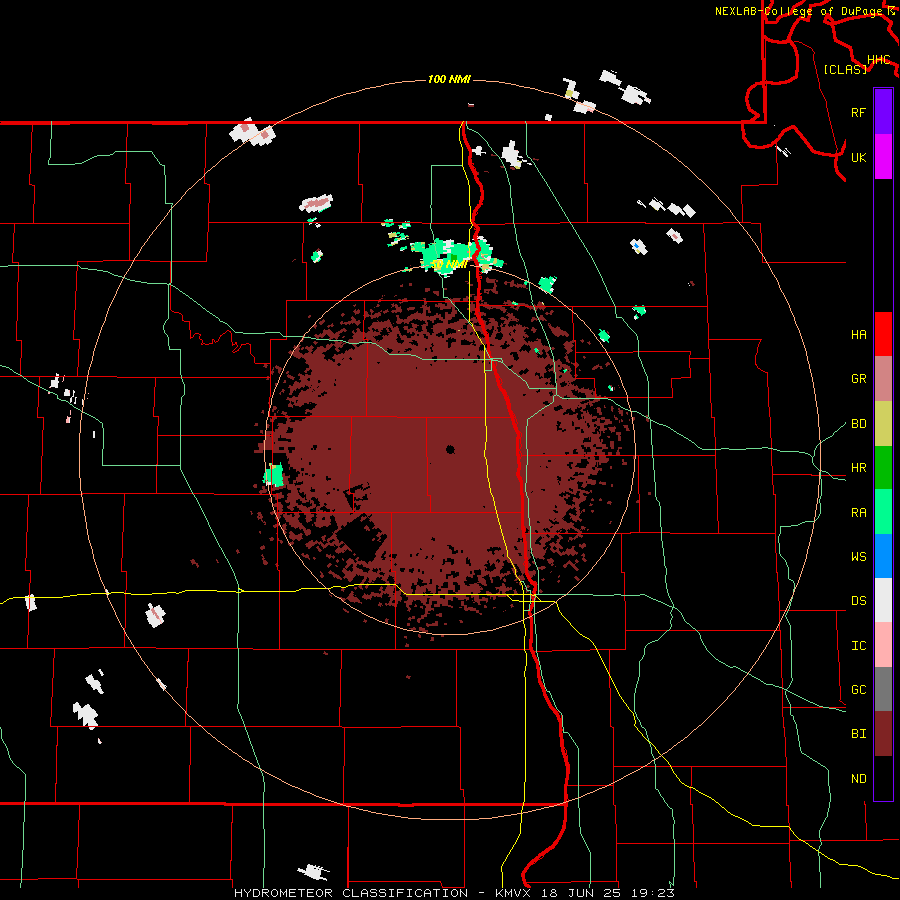Click the green rain echo west of radar
The width and height of the screenshot is (900, 900).
click(x=274, y=475)
